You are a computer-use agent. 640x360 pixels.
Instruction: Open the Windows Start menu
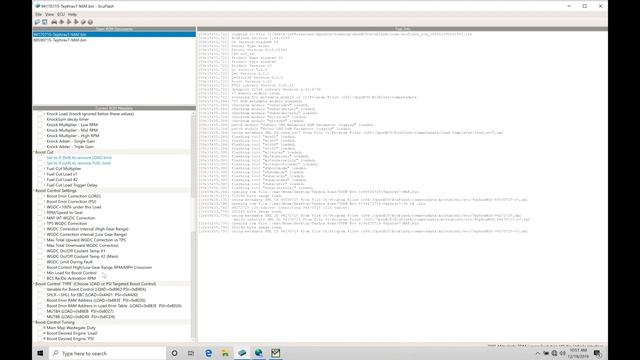click(x=40, y=353)
